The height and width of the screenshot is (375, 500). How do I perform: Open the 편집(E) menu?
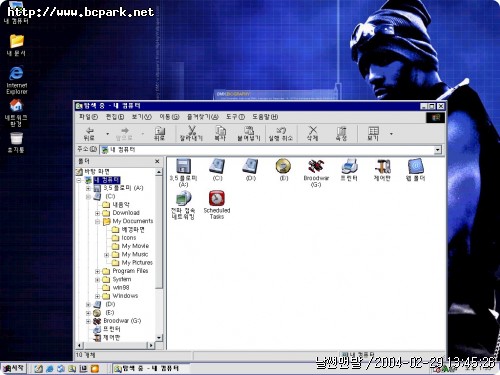tap(115, 117)
